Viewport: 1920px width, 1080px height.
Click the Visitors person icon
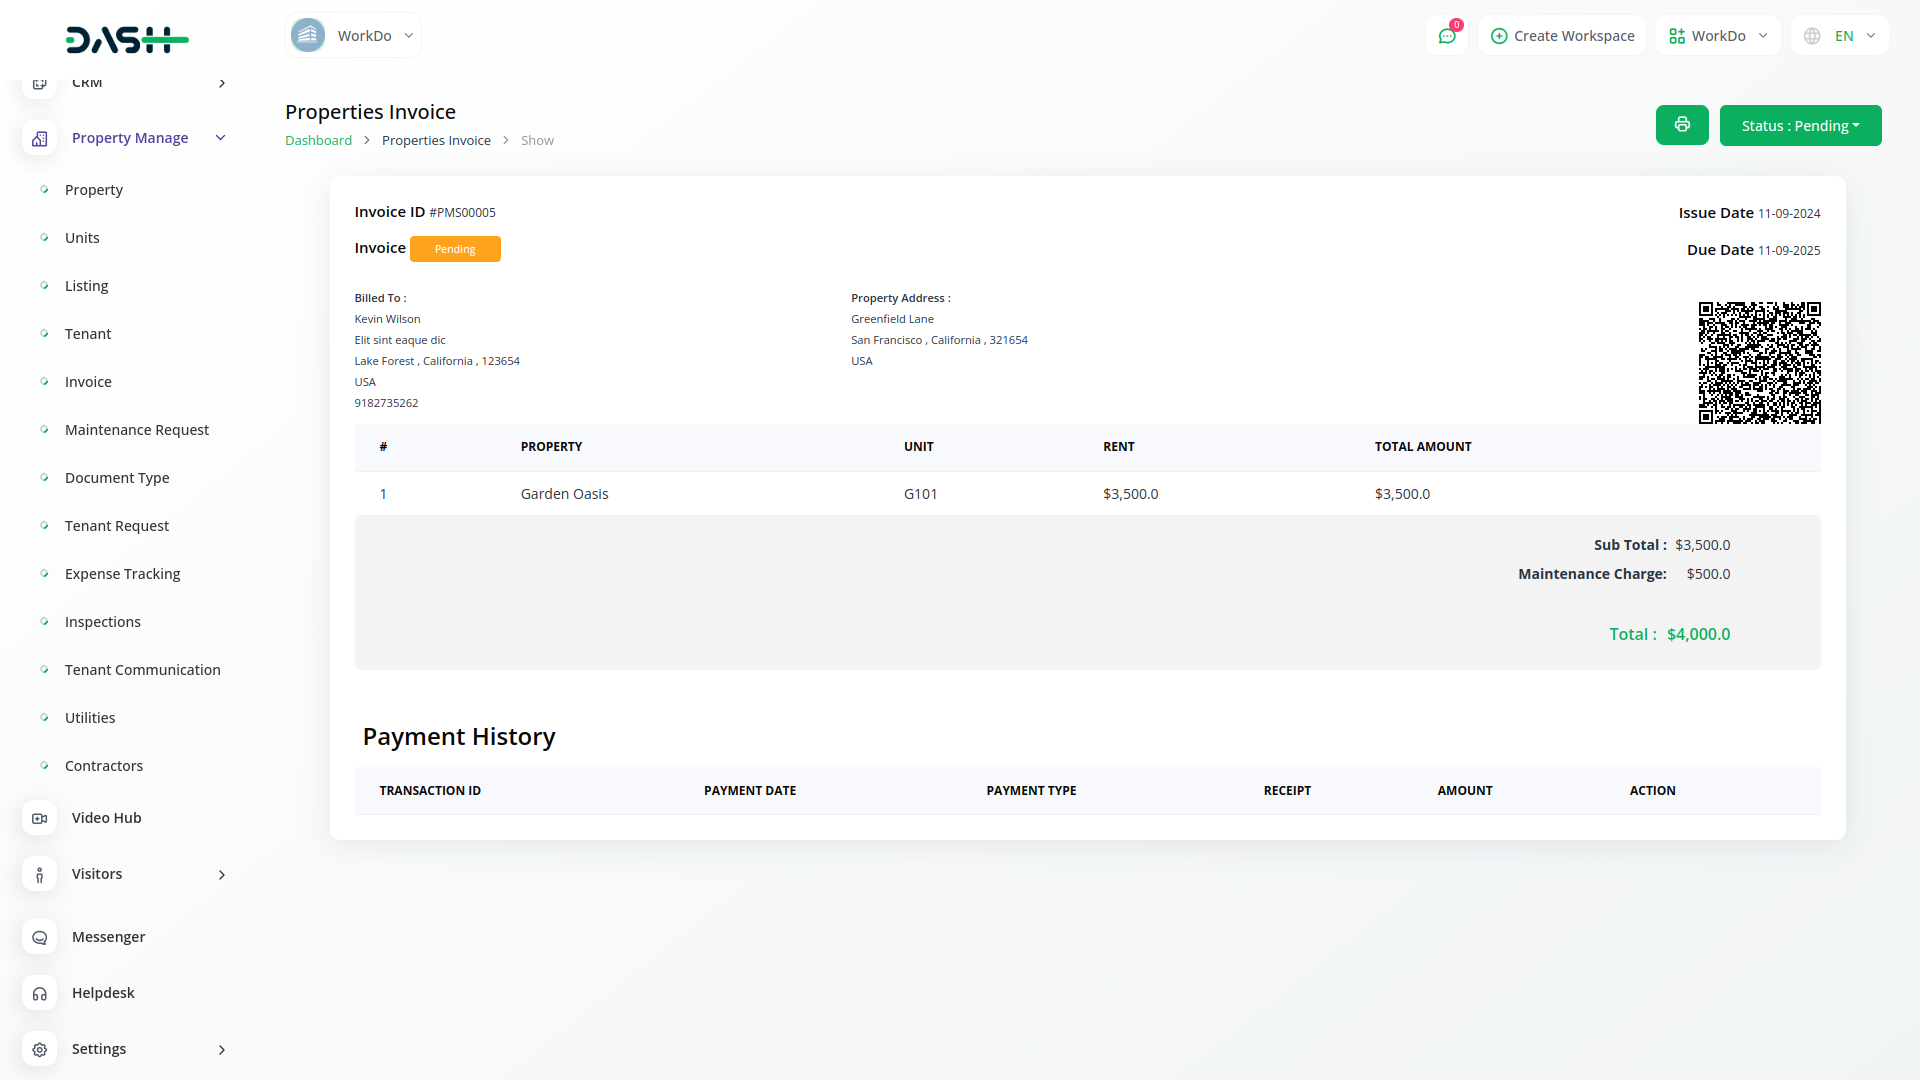click(39, 874)
